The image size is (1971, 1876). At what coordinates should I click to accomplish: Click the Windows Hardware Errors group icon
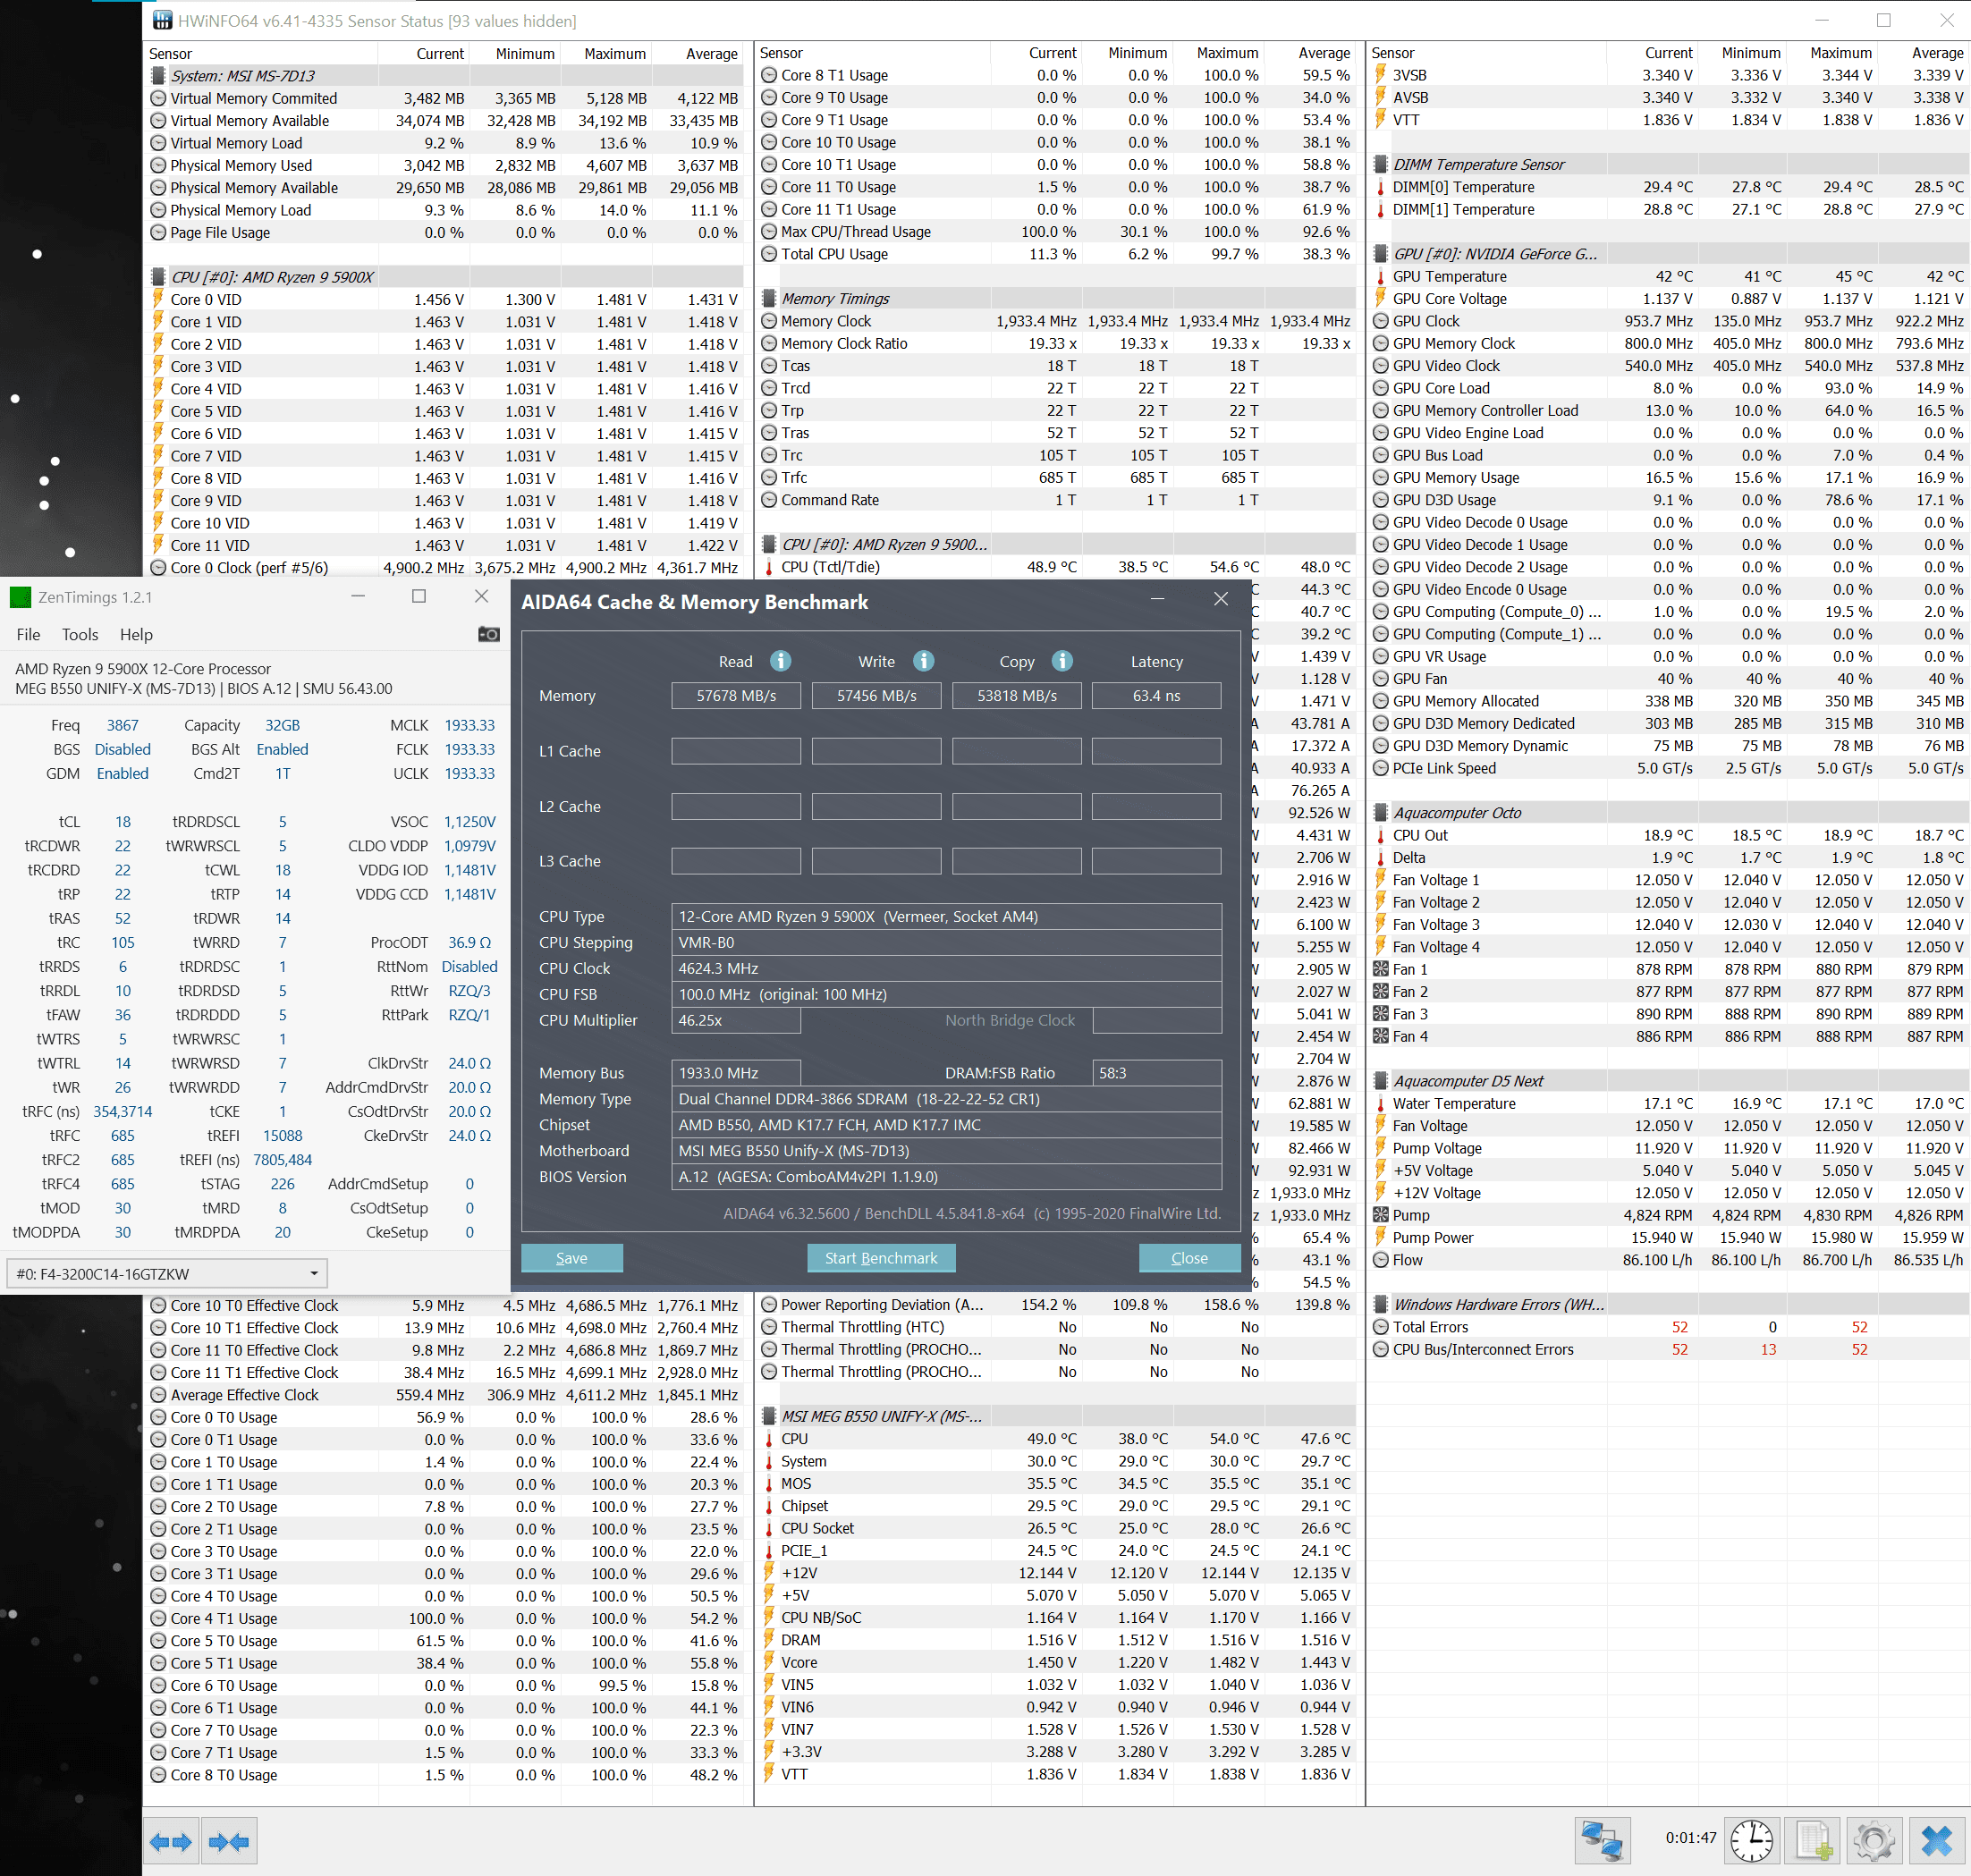[x=1381, y=1304]
